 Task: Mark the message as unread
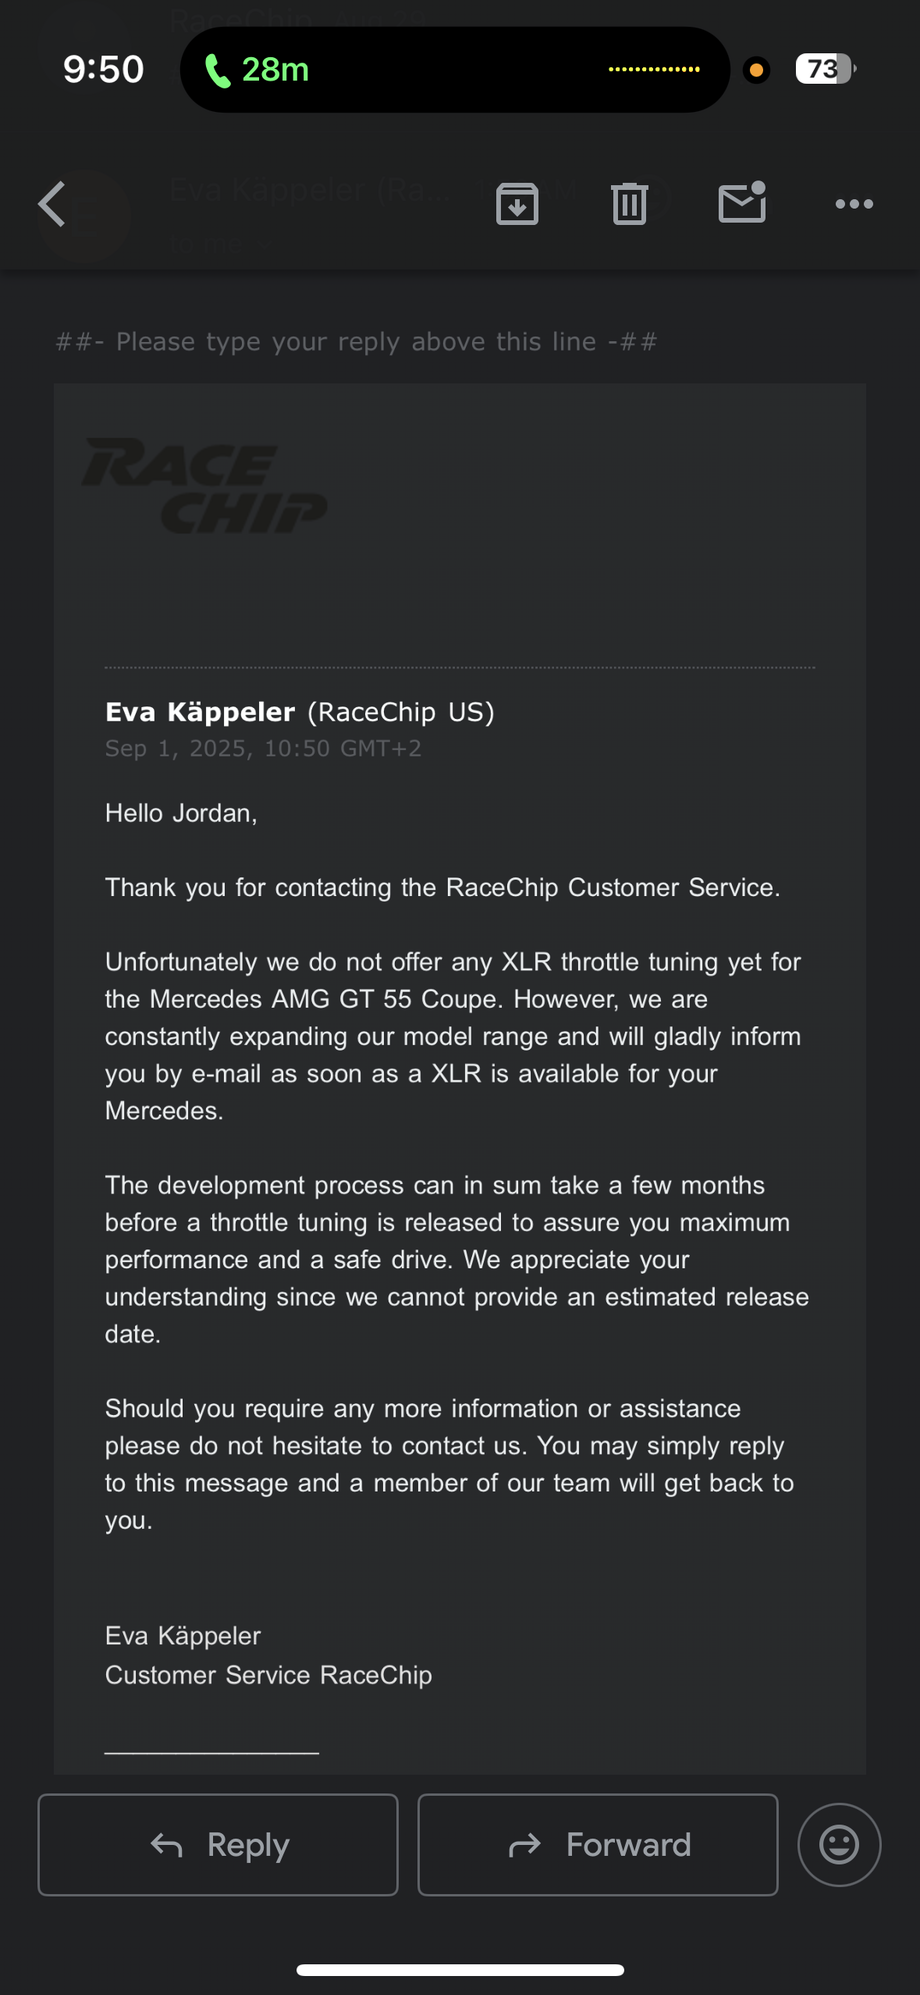(742, 203)
